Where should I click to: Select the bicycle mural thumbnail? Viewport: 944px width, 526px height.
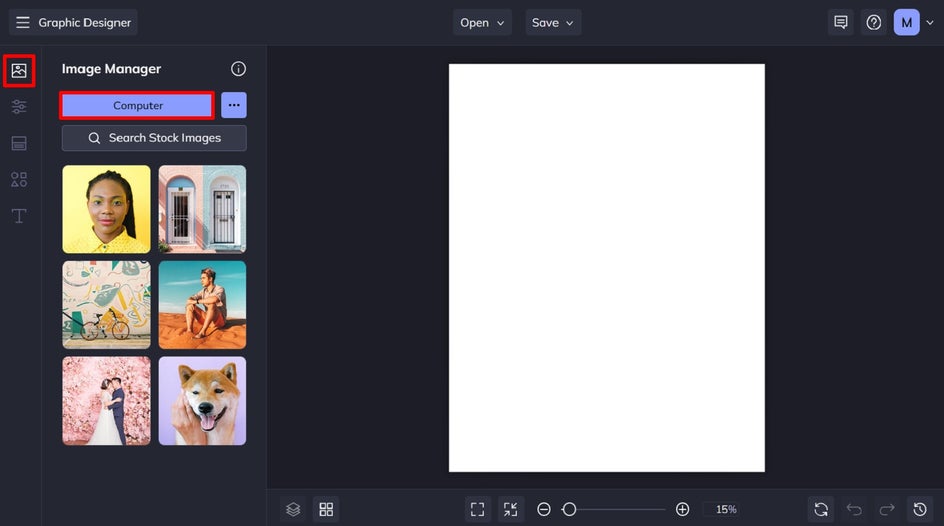[107, 305]
